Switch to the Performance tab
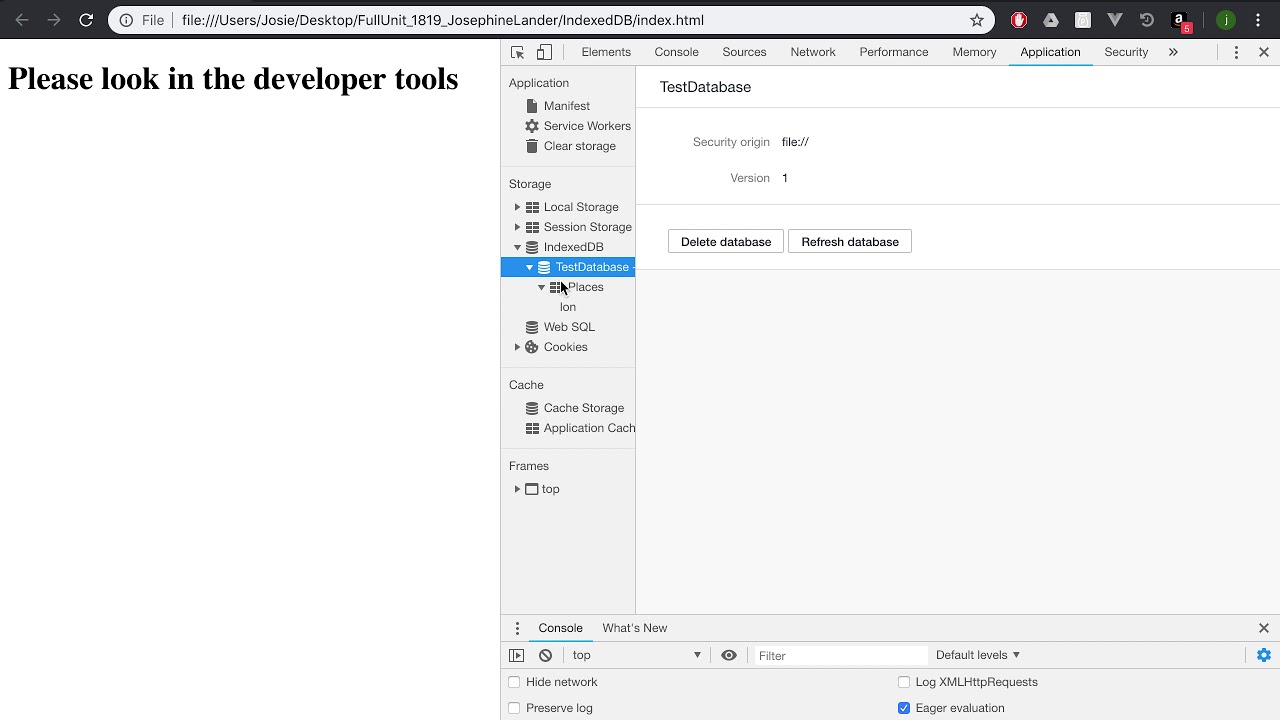Screen dimensions: 1280x720 click(x=893, y=52)
